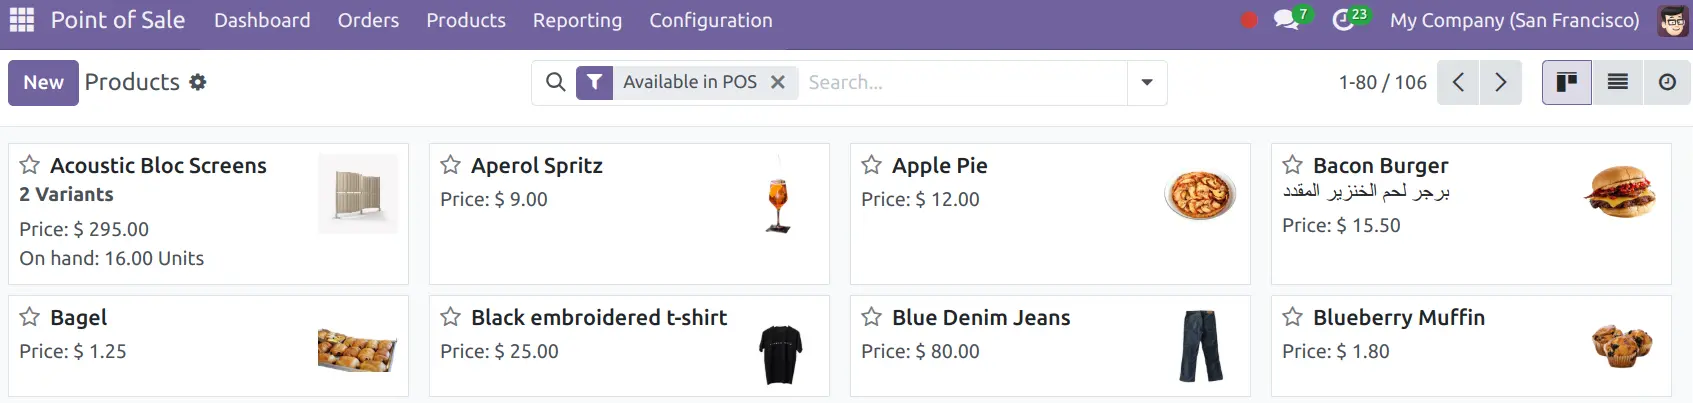Click the Products settings gear icon
Image resolution: width=1693 pixels, height=403 pixels.
[198, 82]
